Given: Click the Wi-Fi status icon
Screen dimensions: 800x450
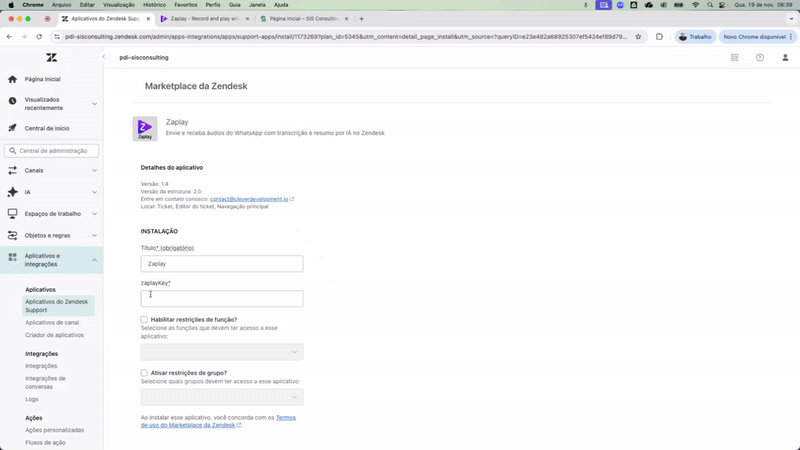Looking at the screenshot, I should point(695,5).
